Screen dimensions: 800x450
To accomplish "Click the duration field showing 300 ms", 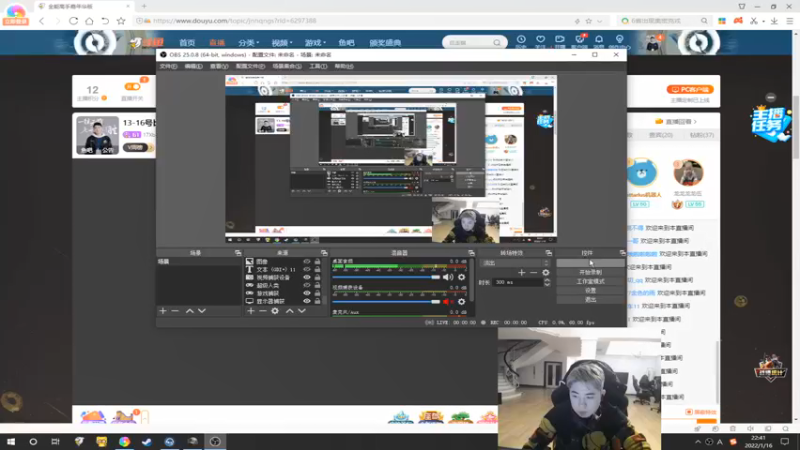I will [517, 282].
